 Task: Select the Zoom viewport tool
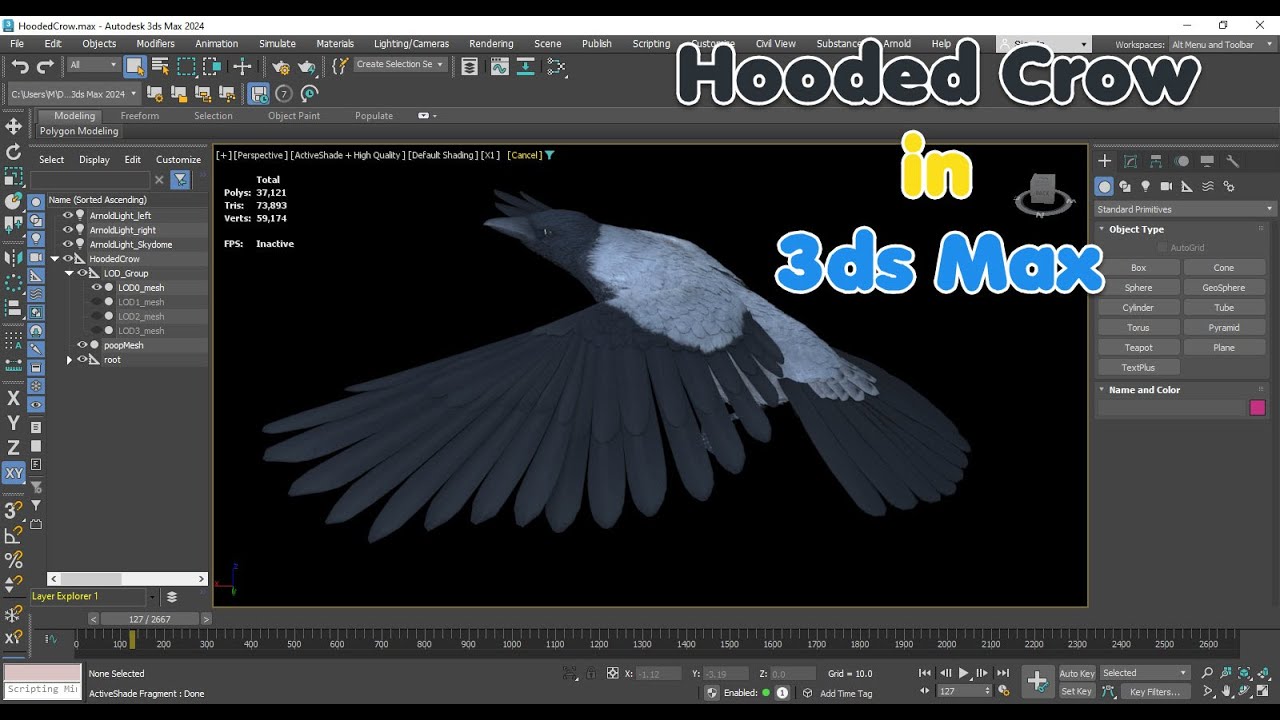click(1207, 673)
